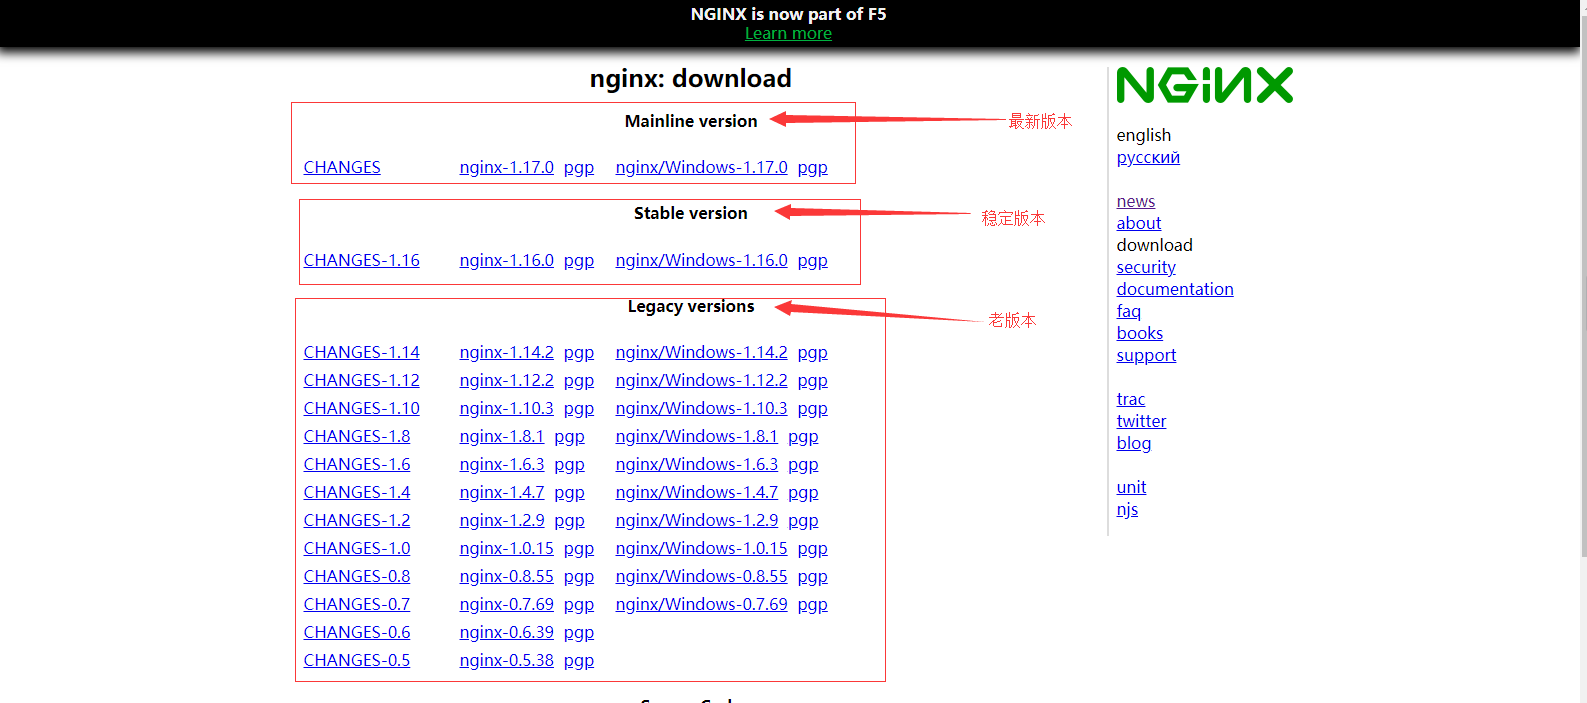Image resolution: width=1587 pixels, height=703 pixels.
Task: Download nginx-1.6.3
Action: pos(502,464)
